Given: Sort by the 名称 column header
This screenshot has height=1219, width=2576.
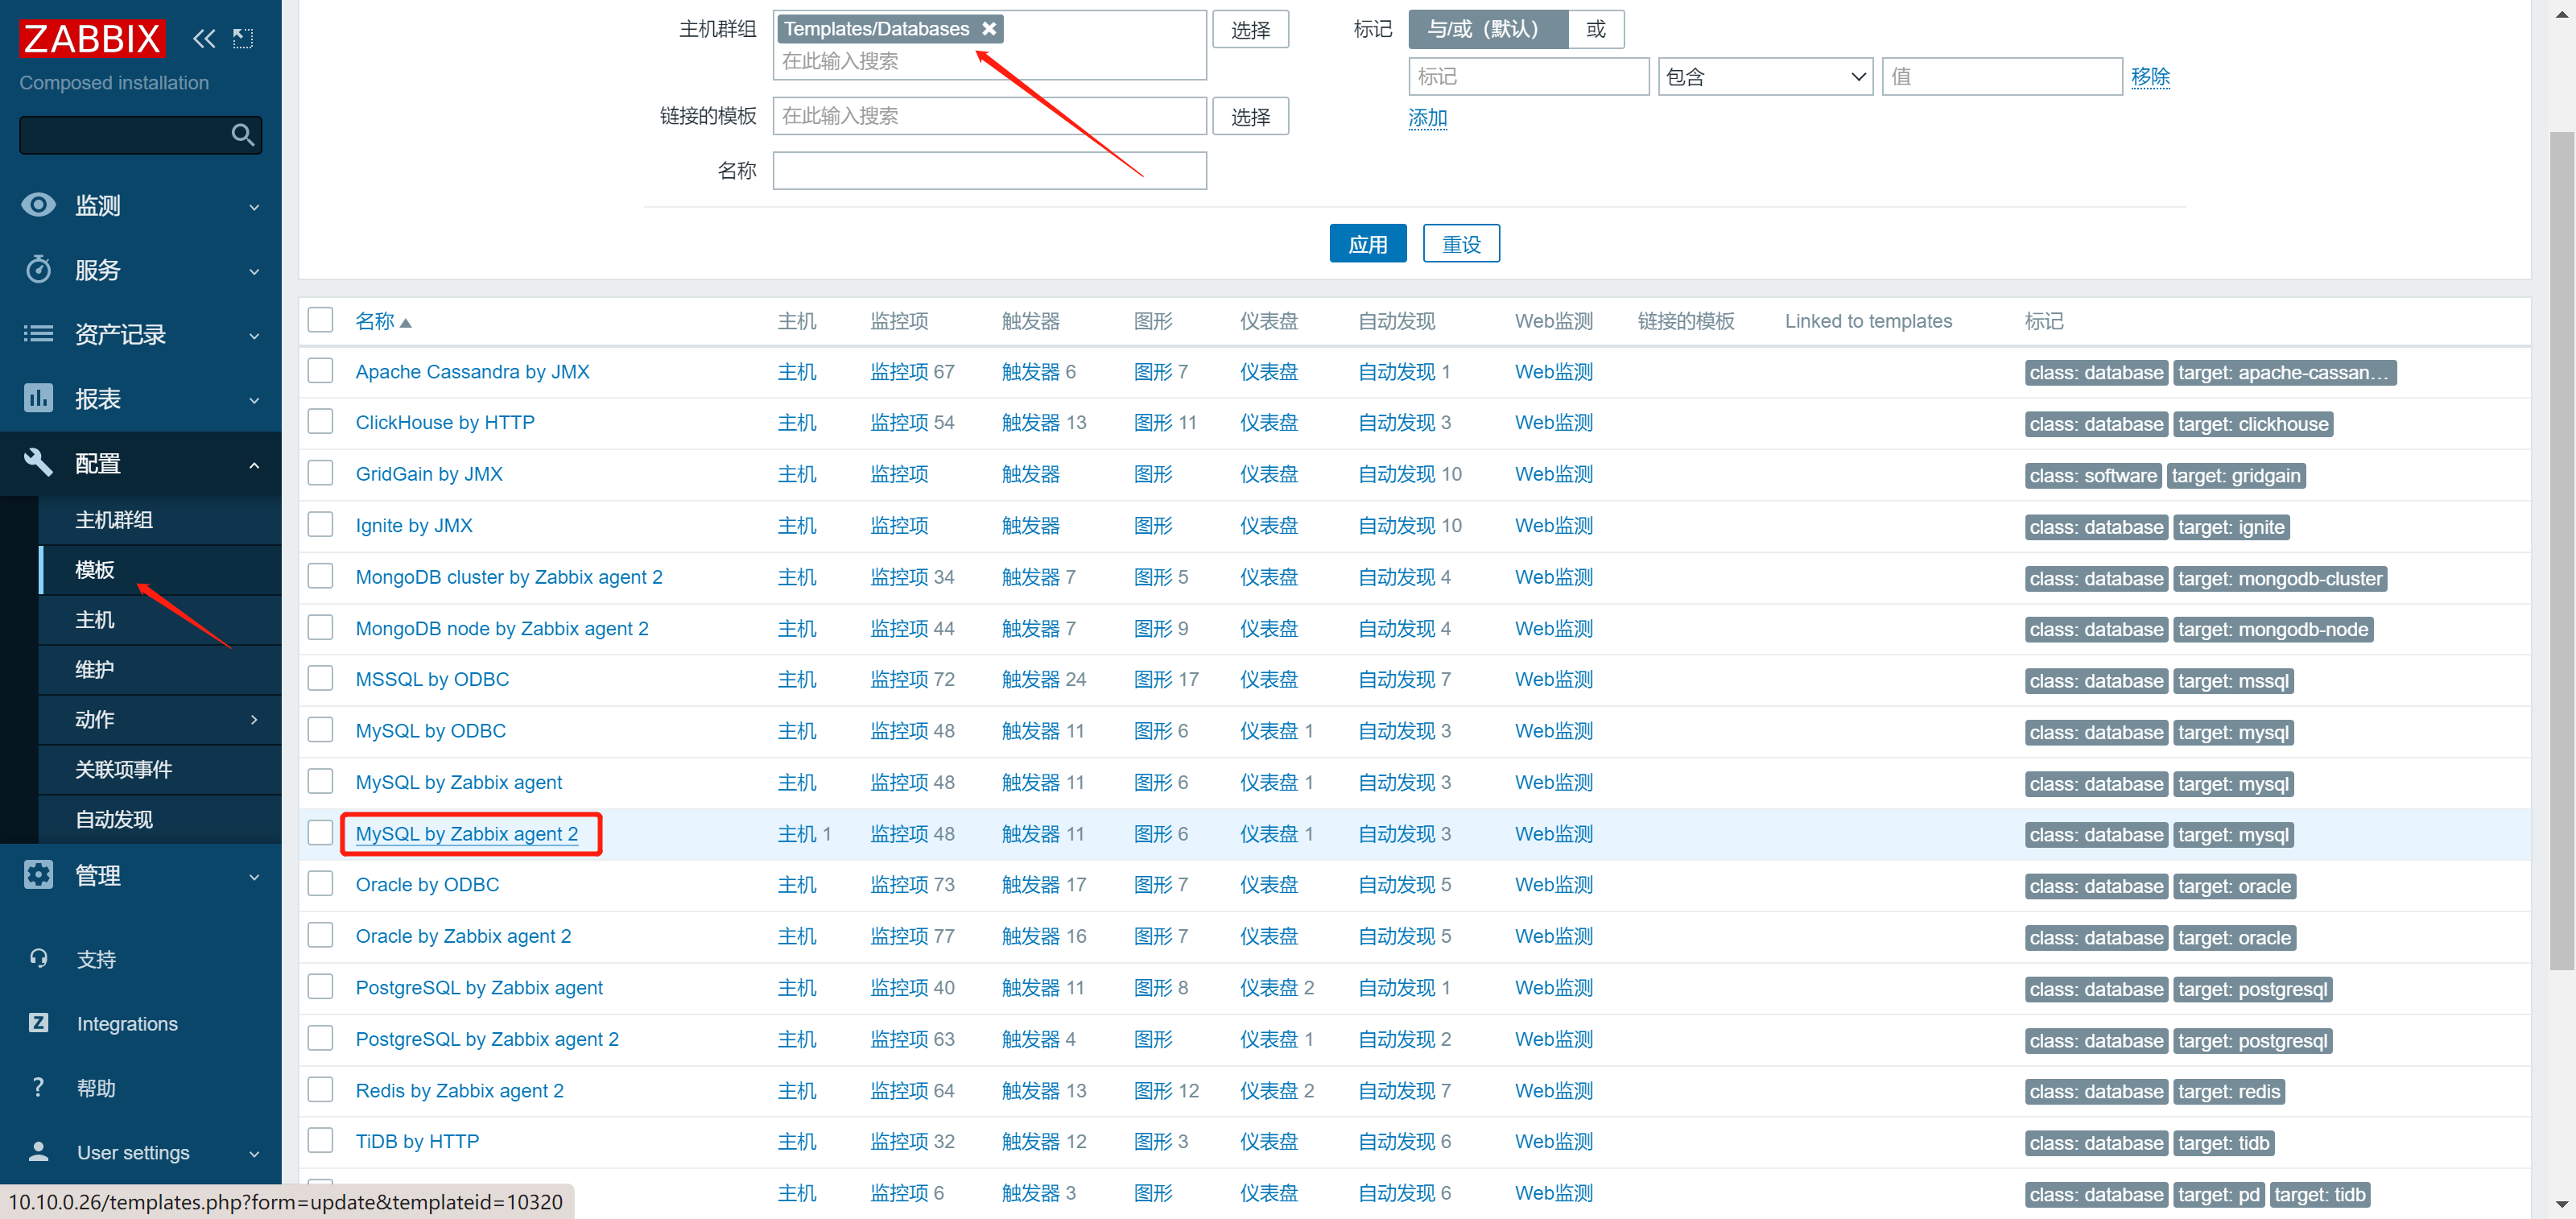Looking at the screenshot, I should tap(383, 321).
